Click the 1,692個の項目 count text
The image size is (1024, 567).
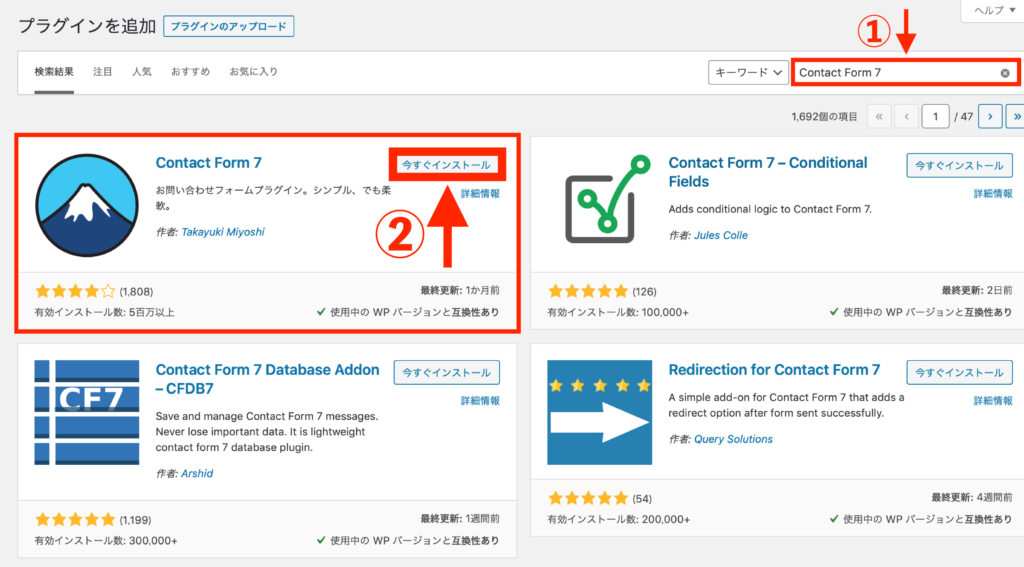824,116
